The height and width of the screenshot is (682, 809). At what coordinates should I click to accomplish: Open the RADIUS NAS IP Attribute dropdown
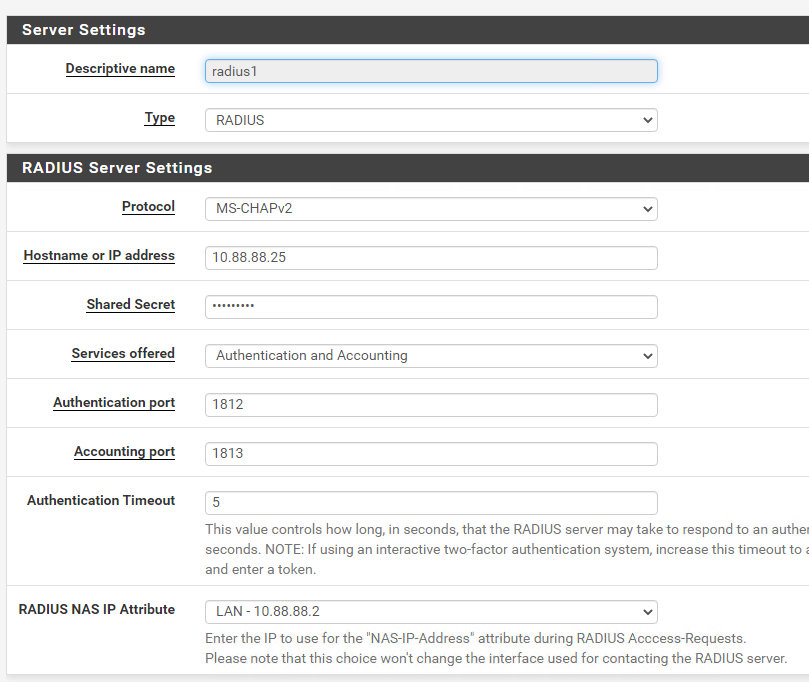(430, 611)
